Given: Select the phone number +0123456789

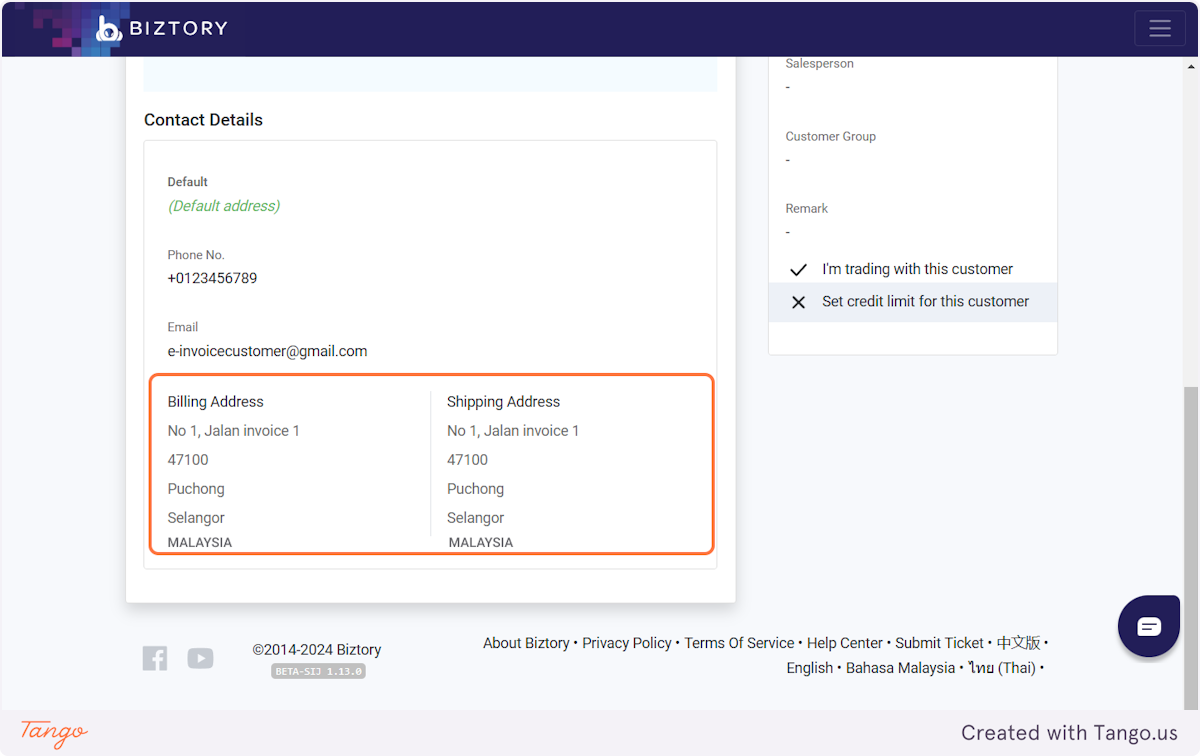Looking at the screenshot, I should 212,278.
